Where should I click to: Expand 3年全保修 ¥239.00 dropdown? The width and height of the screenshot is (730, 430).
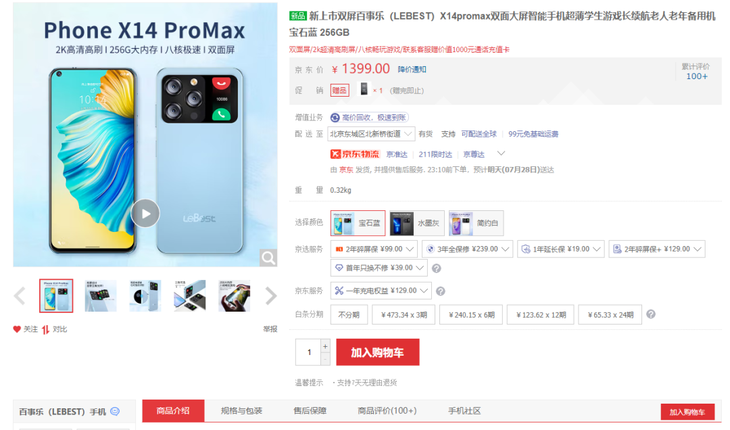[467, 249]
